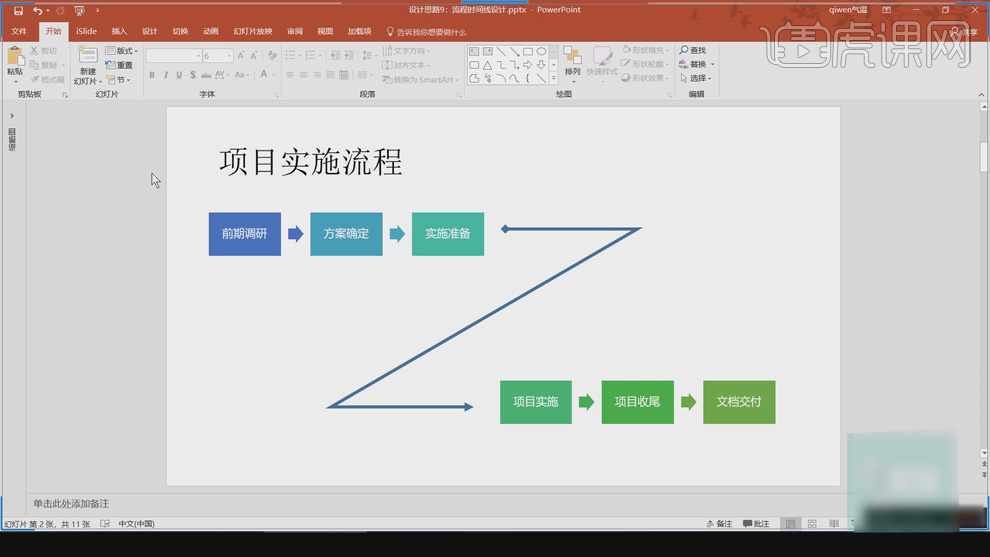Click the Find (查找) magnifier button
The height and width of the screenshot is (557, 990).
[x=693, y=50]
